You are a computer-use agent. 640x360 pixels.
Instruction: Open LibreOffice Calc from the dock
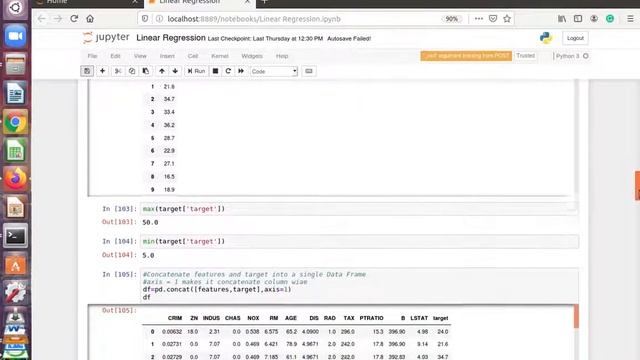[x=16, y=151]
